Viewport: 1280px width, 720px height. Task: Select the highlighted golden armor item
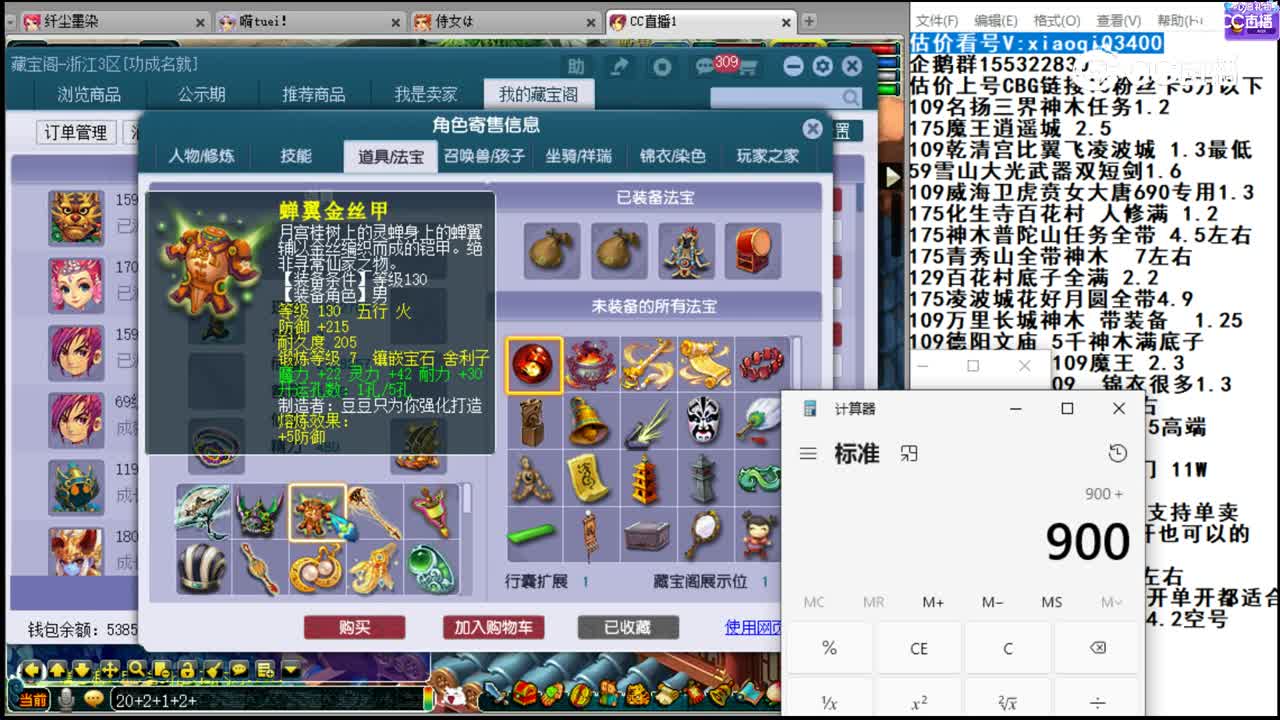(317, 512)
